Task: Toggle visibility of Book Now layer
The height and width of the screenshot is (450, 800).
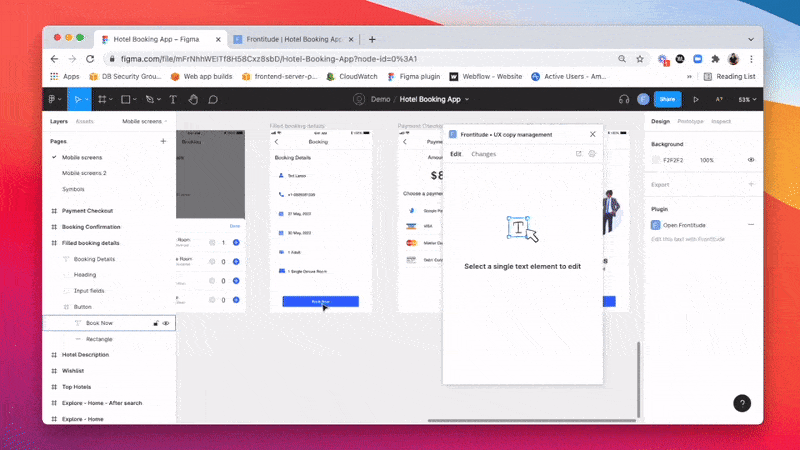Action: pyautogui.click(x=166, y=323)
